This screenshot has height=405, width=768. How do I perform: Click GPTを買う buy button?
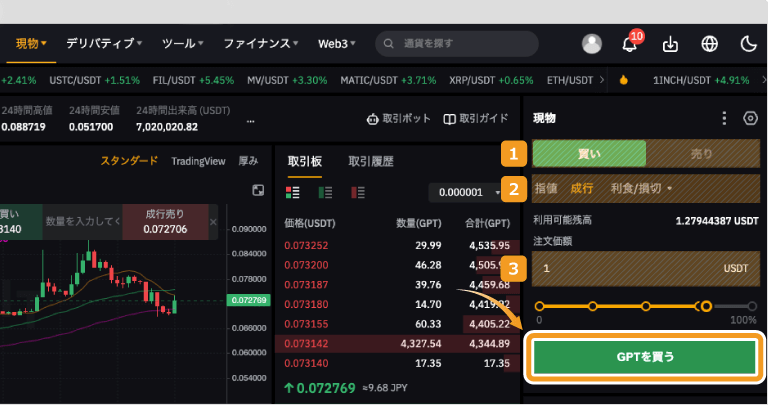(x=645, y=357)
